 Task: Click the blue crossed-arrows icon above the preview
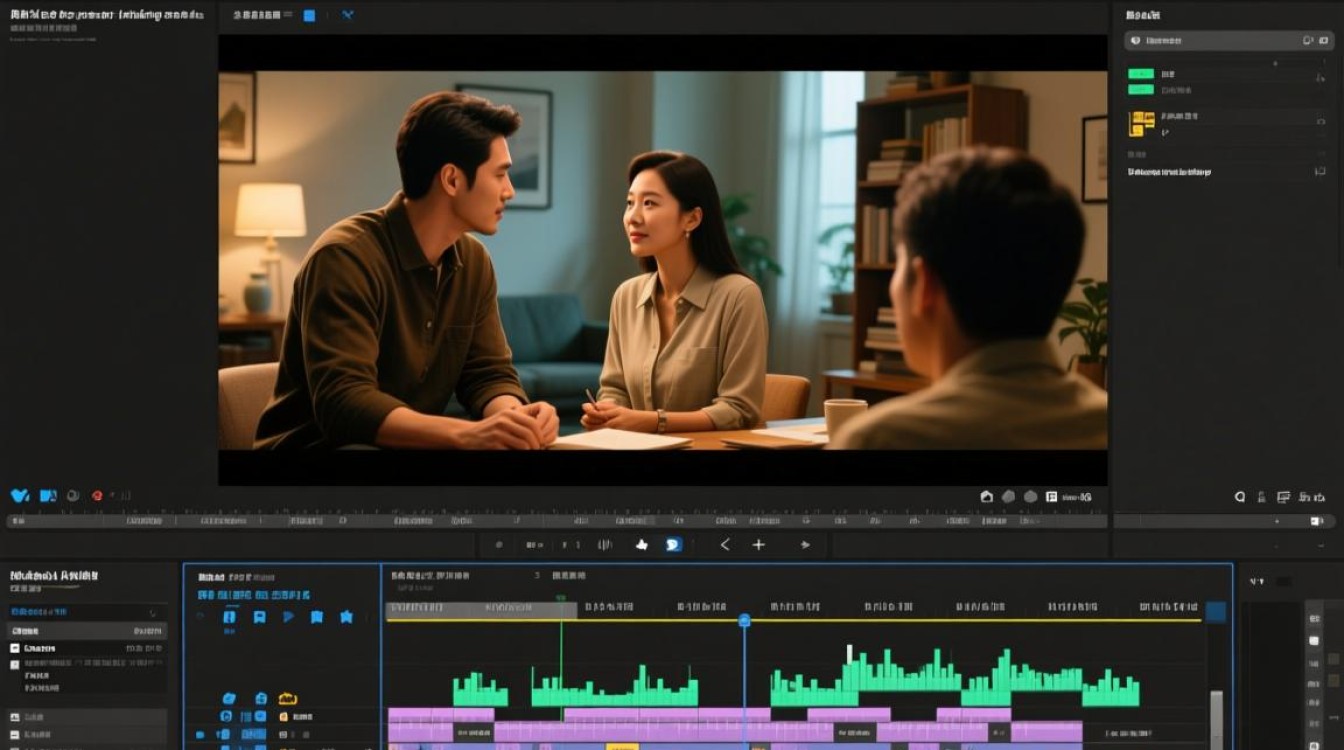click(x=348, y=15)
